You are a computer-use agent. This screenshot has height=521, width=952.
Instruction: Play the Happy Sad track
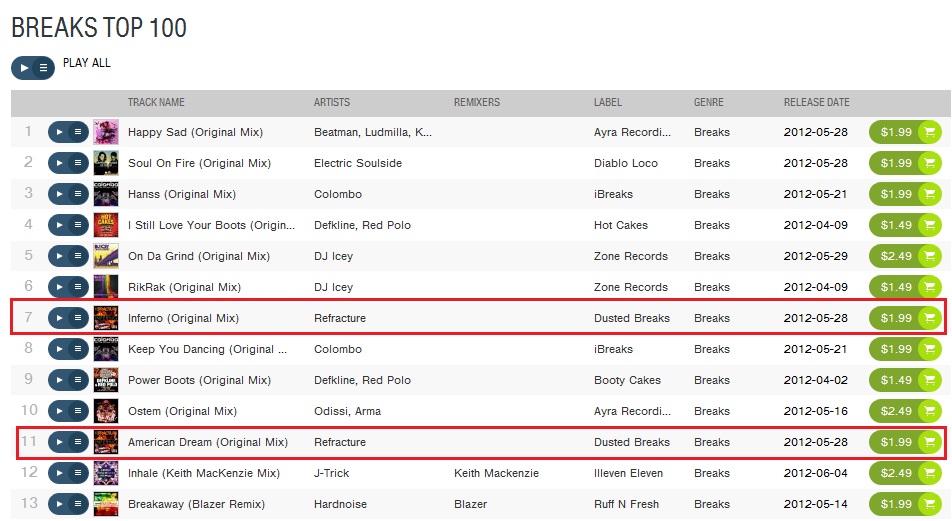pos(60,132)
